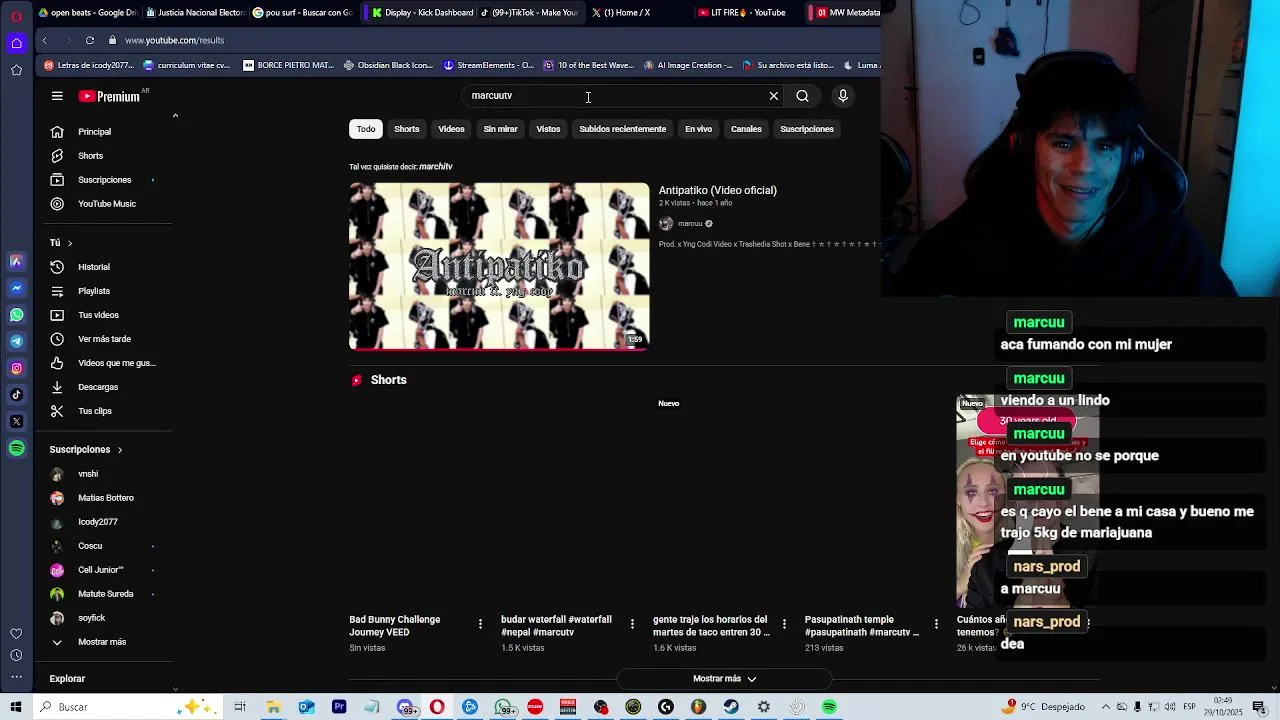Reload the YouTube page
Image resolution: width=1280 pixels, height=720 pixels.
click(90, 40)
